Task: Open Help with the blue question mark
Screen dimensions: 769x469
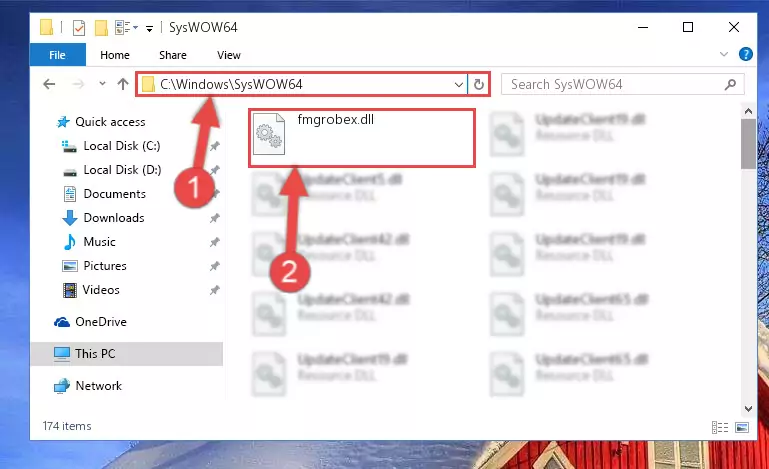Action: pyautogui.click(x=745, y=54)
